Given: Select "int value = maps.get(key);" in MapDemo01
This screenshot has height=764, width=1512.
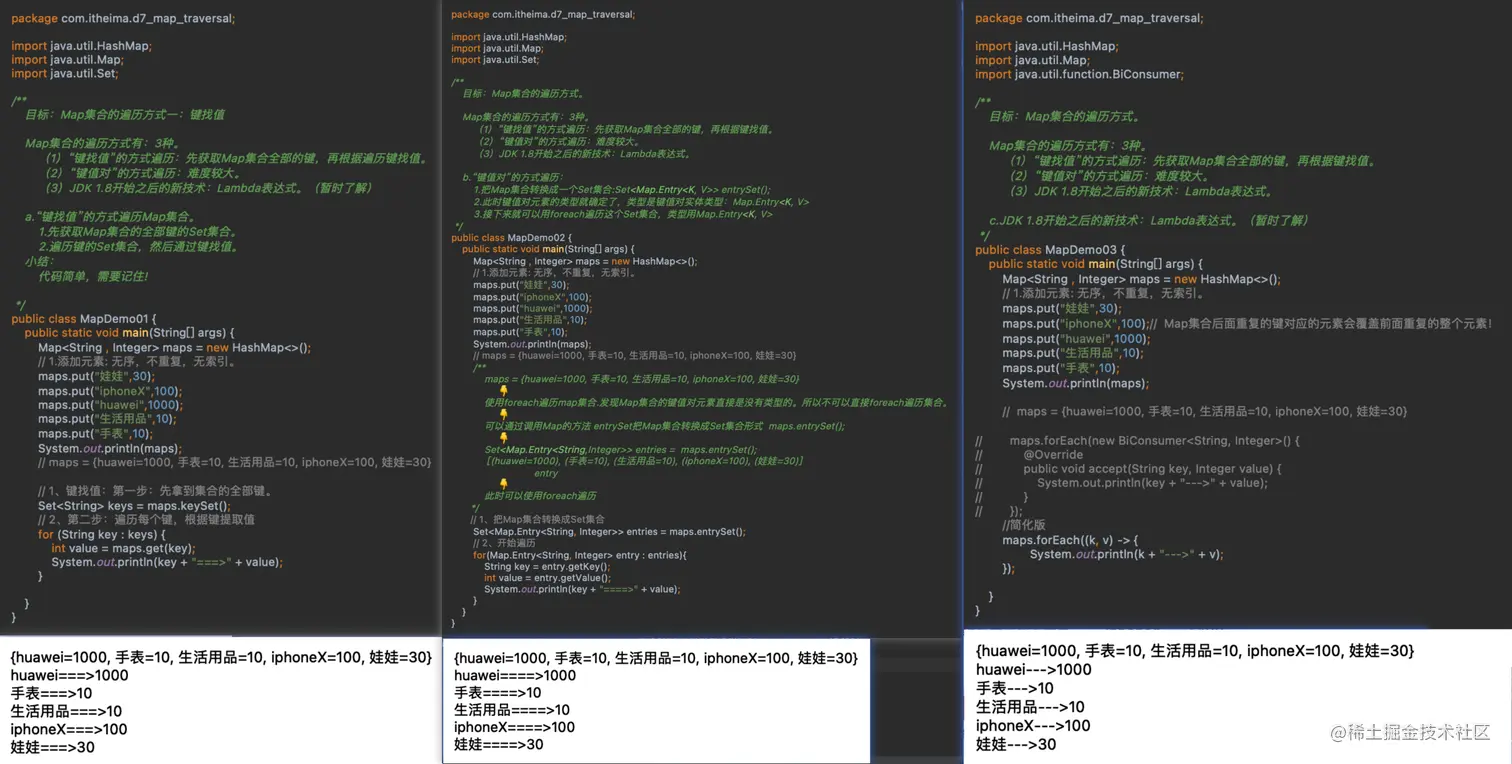Looking at the screenshot, I should click(123, 548).
